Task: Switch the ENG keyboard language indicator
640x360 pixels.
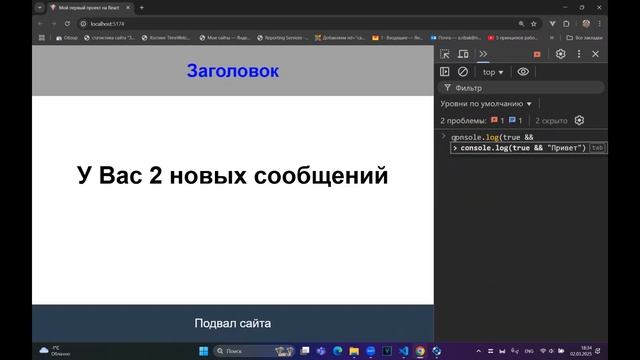Action: 529,351
